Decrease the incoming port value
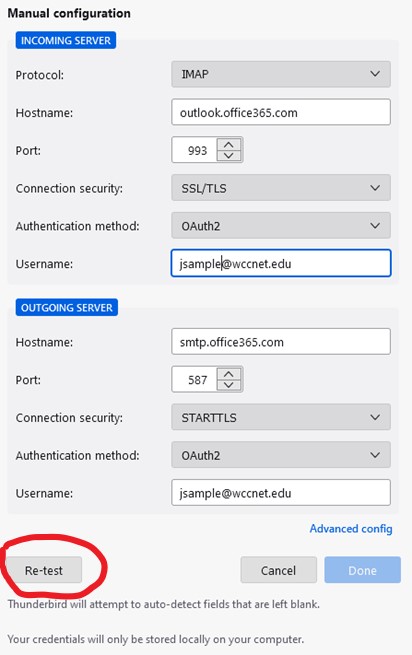Screen dimensions: 412x655 229,155
